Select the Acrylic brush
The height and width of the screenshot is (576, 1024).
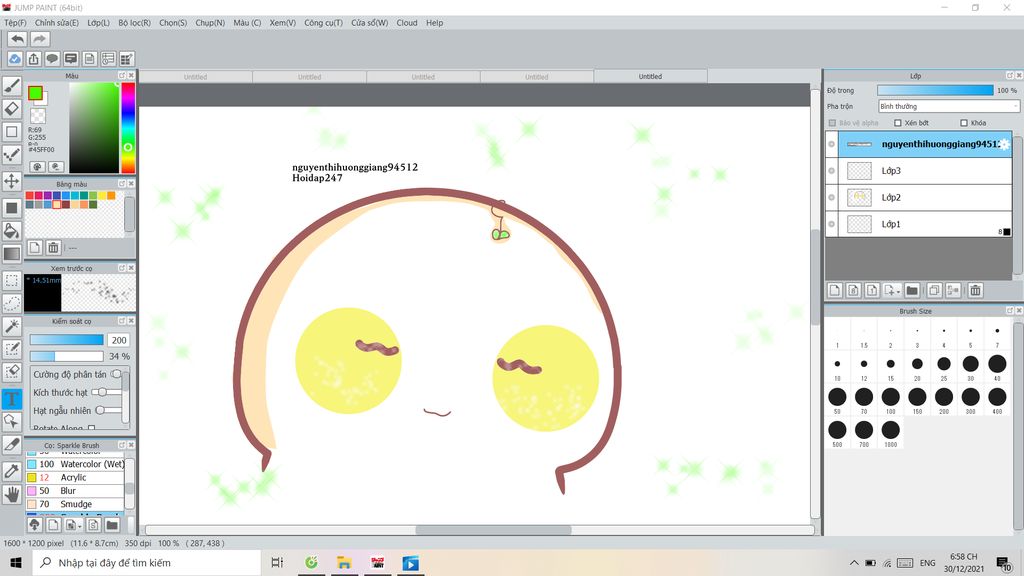click(x=75, y=477)
